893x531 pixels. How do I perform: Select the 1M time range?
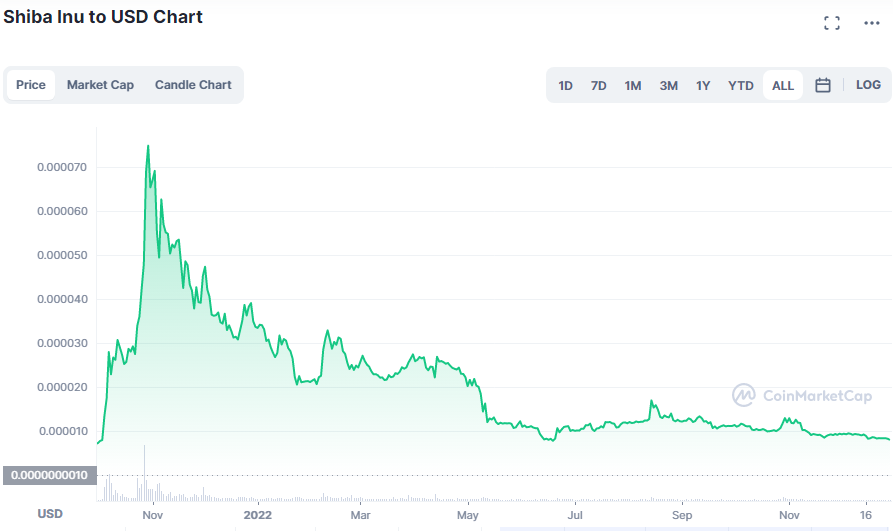[633, 86]
